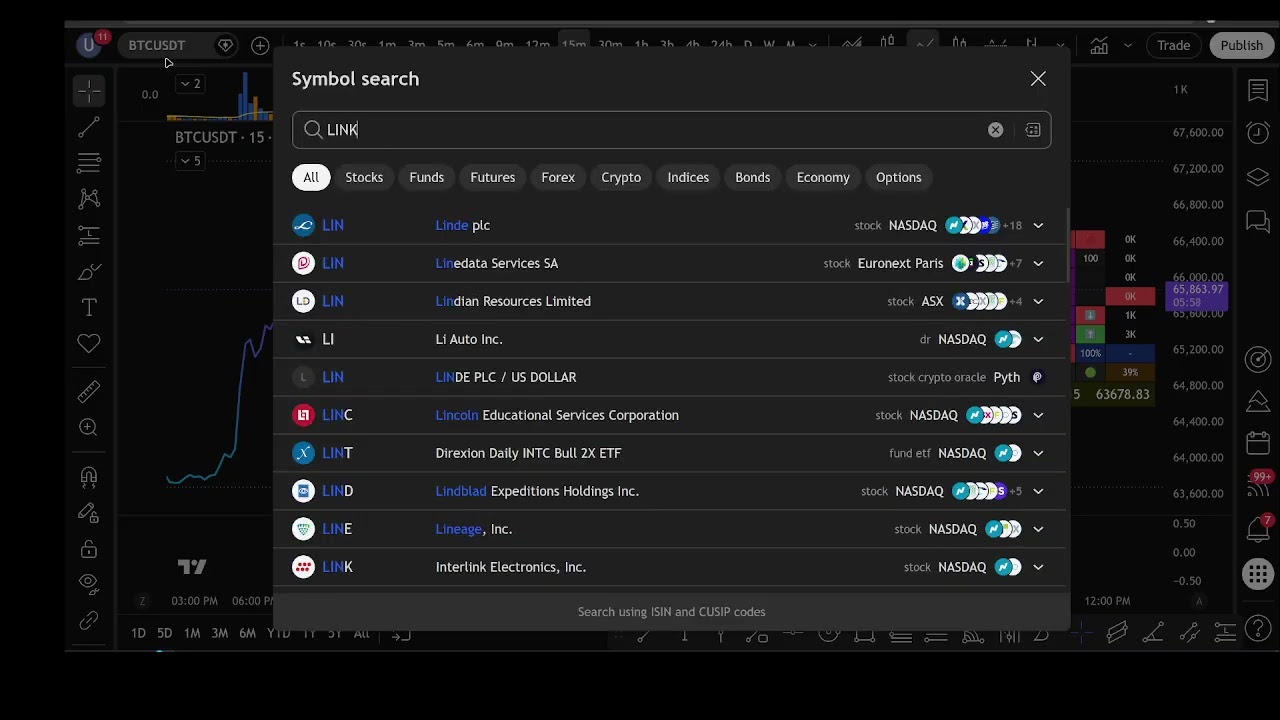Open the watchlist panel on right sidebar
Image resolution: width=1280 pixels, height=720 pixels.
[x=1258, y=91]
